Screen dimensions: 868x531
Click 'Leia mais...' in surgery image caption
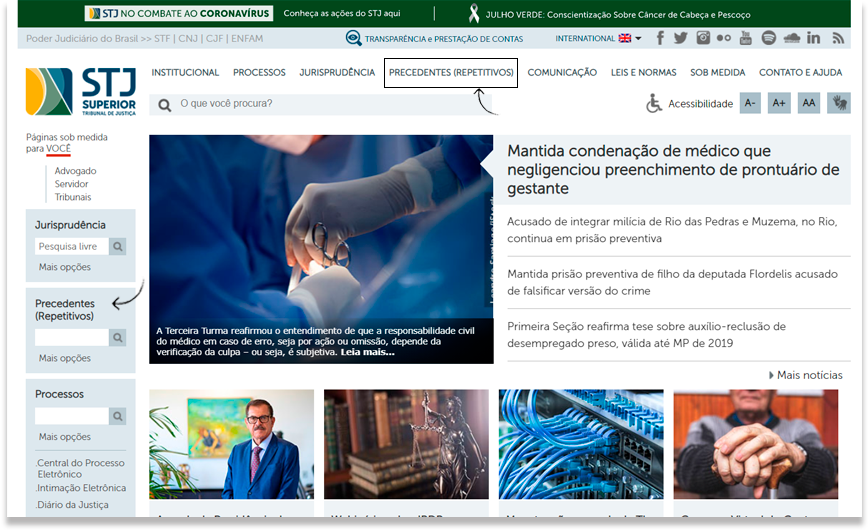[368, 352]
